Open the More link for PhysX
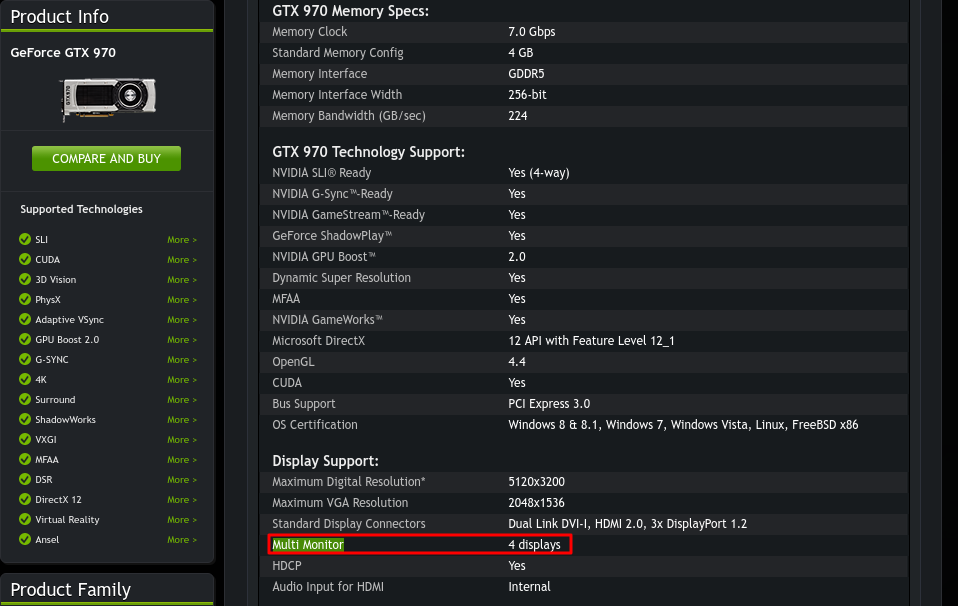958x606 pixels. [x=182, y=300]
